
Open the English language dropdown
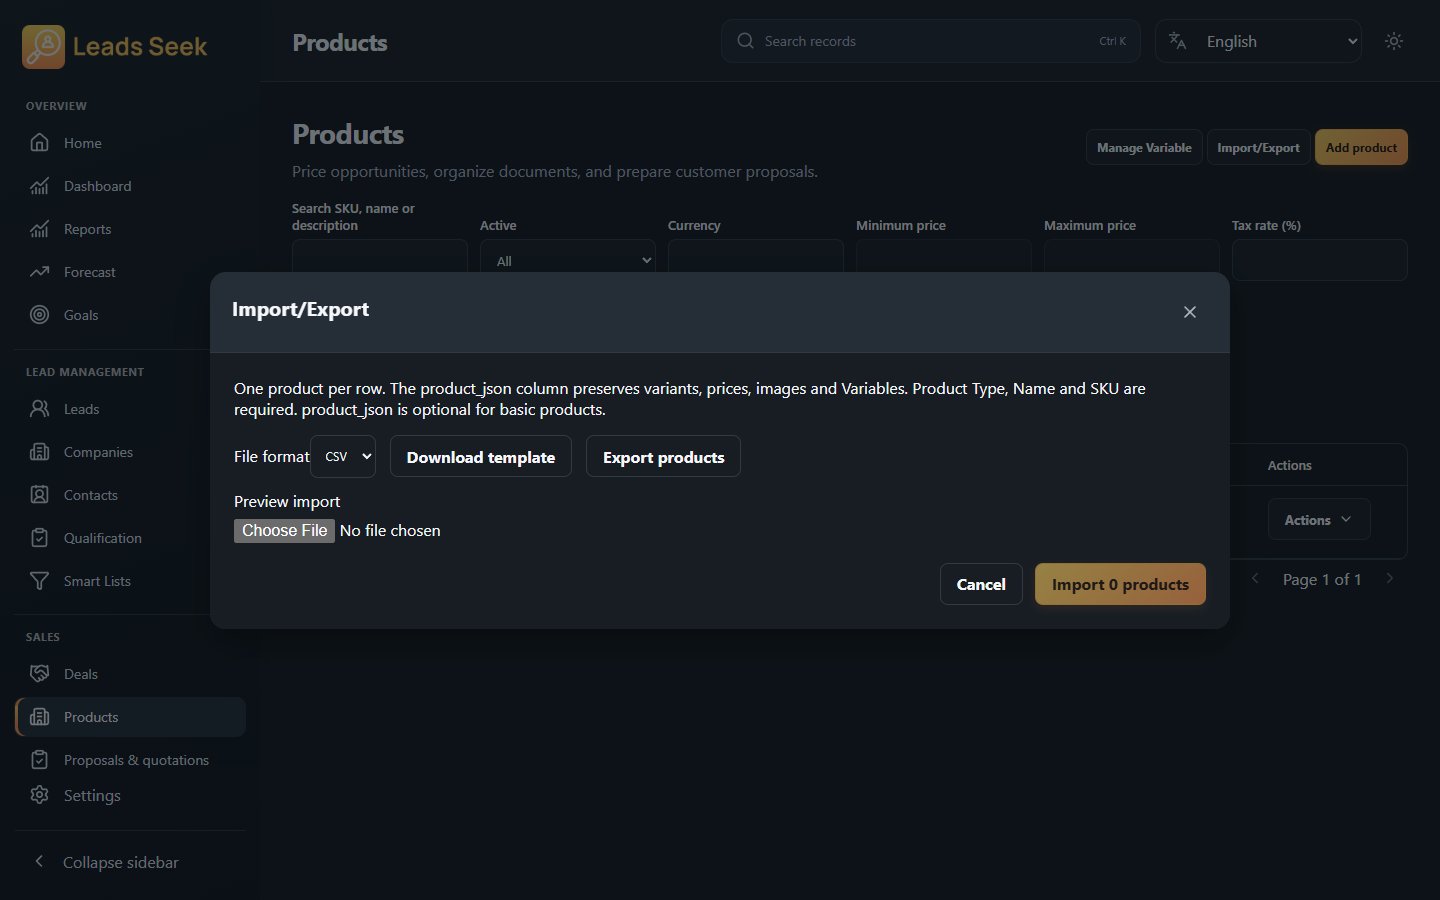pos(1258,41)
